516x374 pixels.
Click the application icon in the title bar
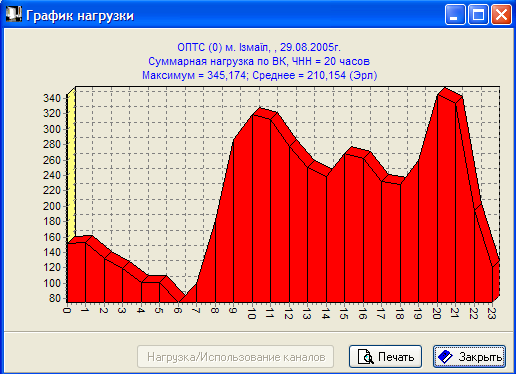(x=13, y=14)
